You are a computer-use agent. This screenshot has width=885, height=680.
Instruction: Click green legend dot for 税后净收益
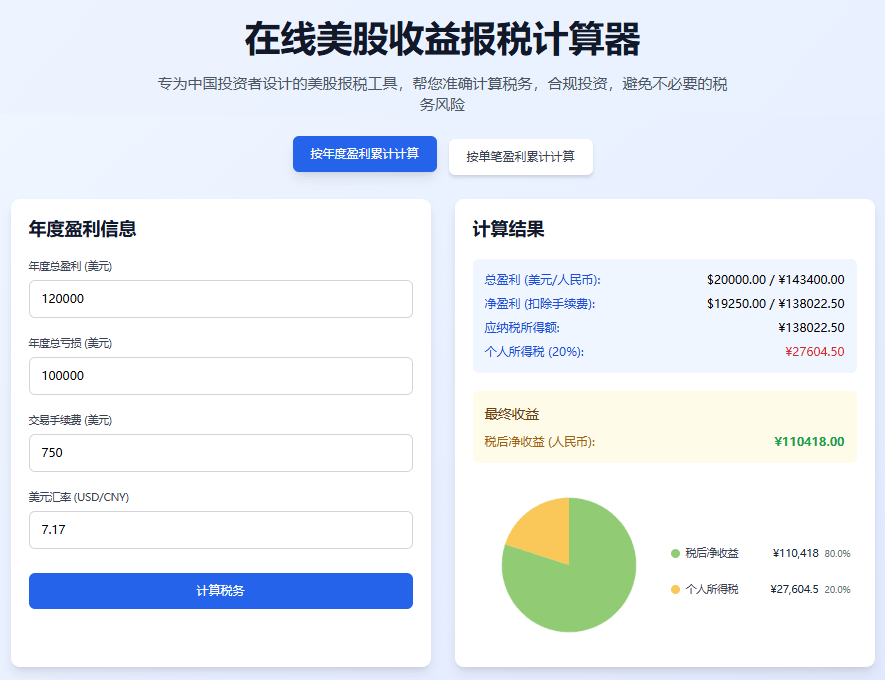coord(675,553)
